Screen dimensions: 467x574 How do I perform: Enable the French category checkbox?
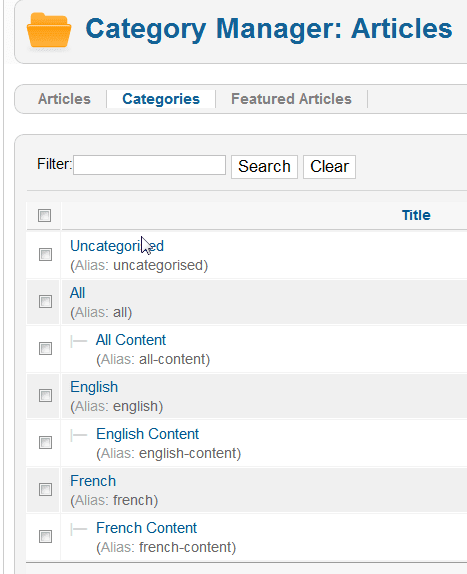(x=45, y=489)
